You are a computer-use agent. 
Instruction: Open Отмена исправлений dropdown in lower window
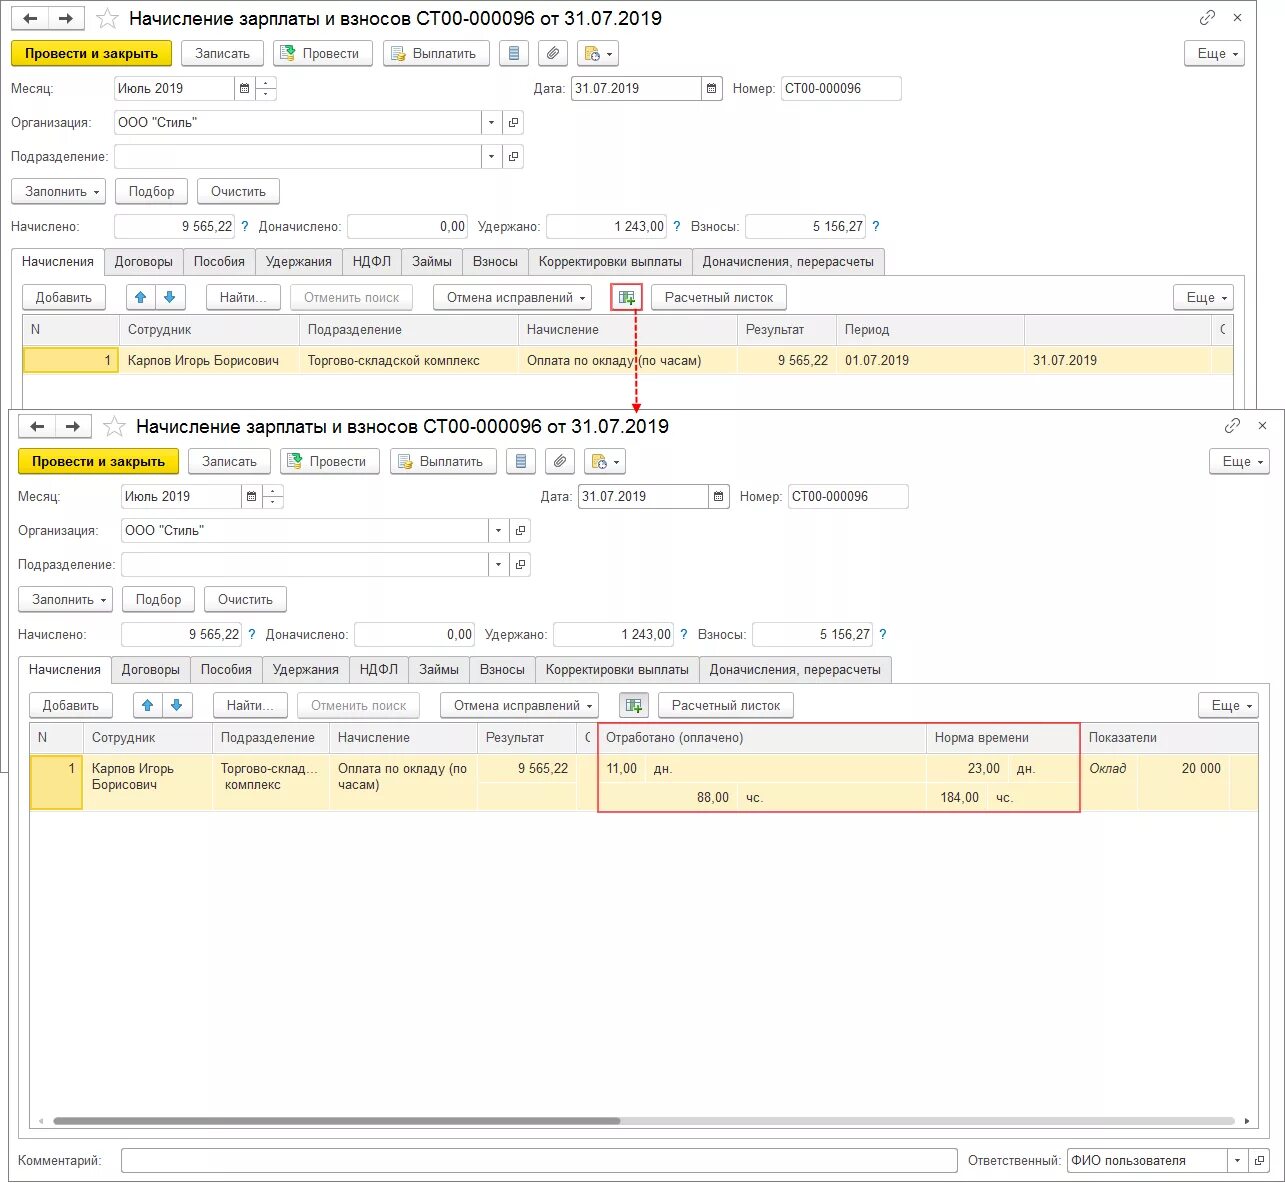point(519,705)
